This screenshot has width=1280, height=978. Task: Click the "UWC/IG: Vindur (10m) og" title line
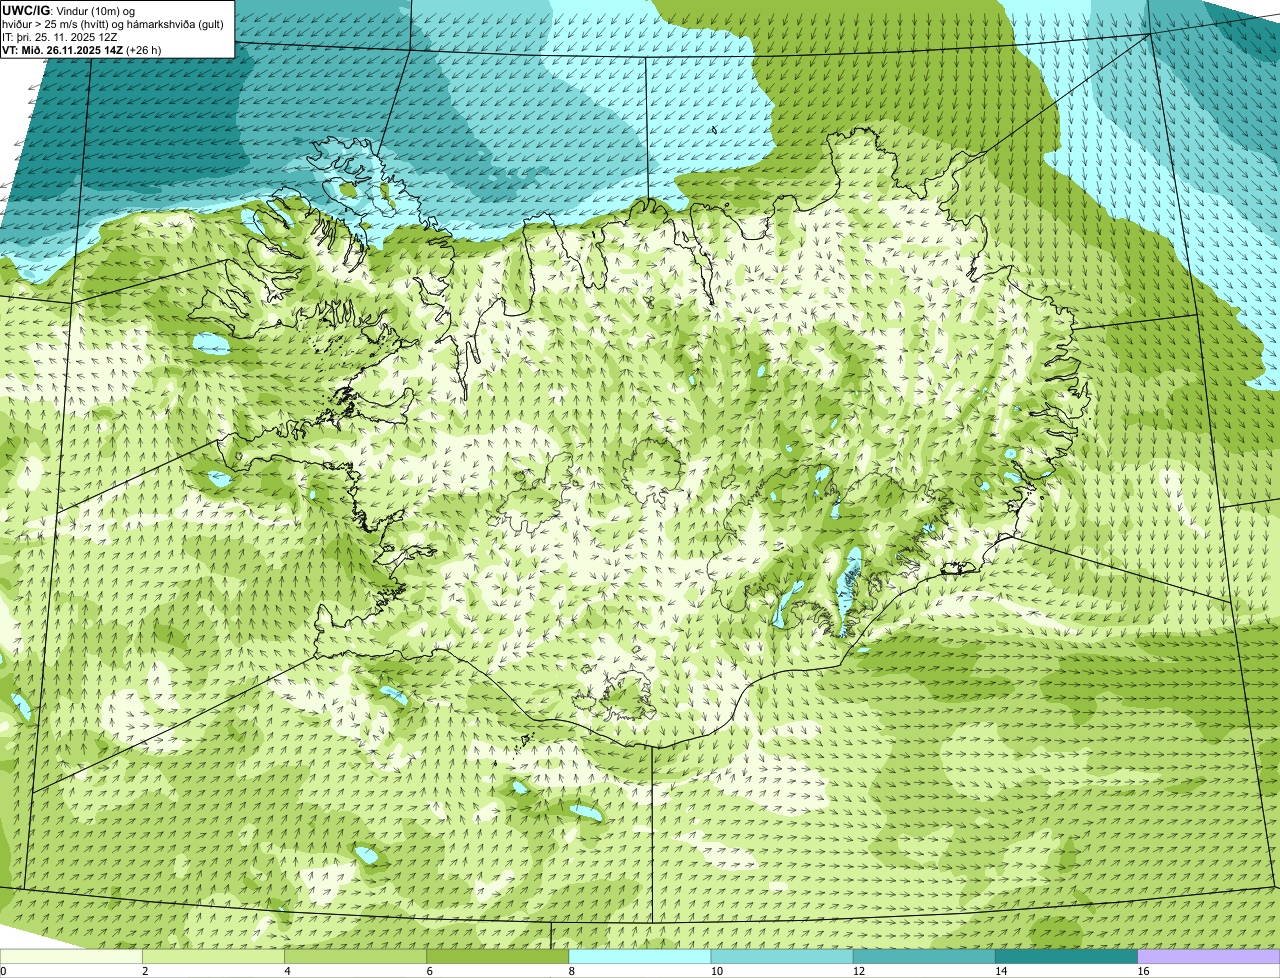(68, 10)
